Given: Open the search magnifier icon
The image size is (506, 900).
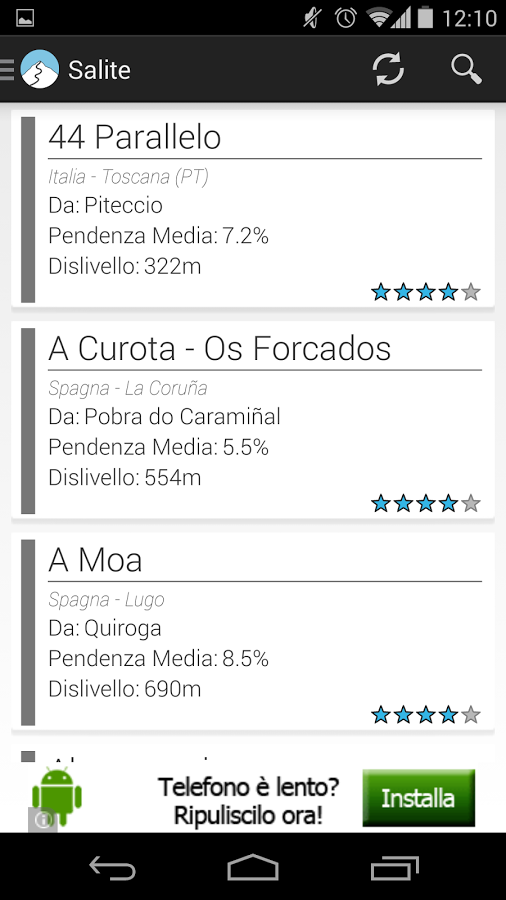Looking at the screenshot, I should pos(466,69).
